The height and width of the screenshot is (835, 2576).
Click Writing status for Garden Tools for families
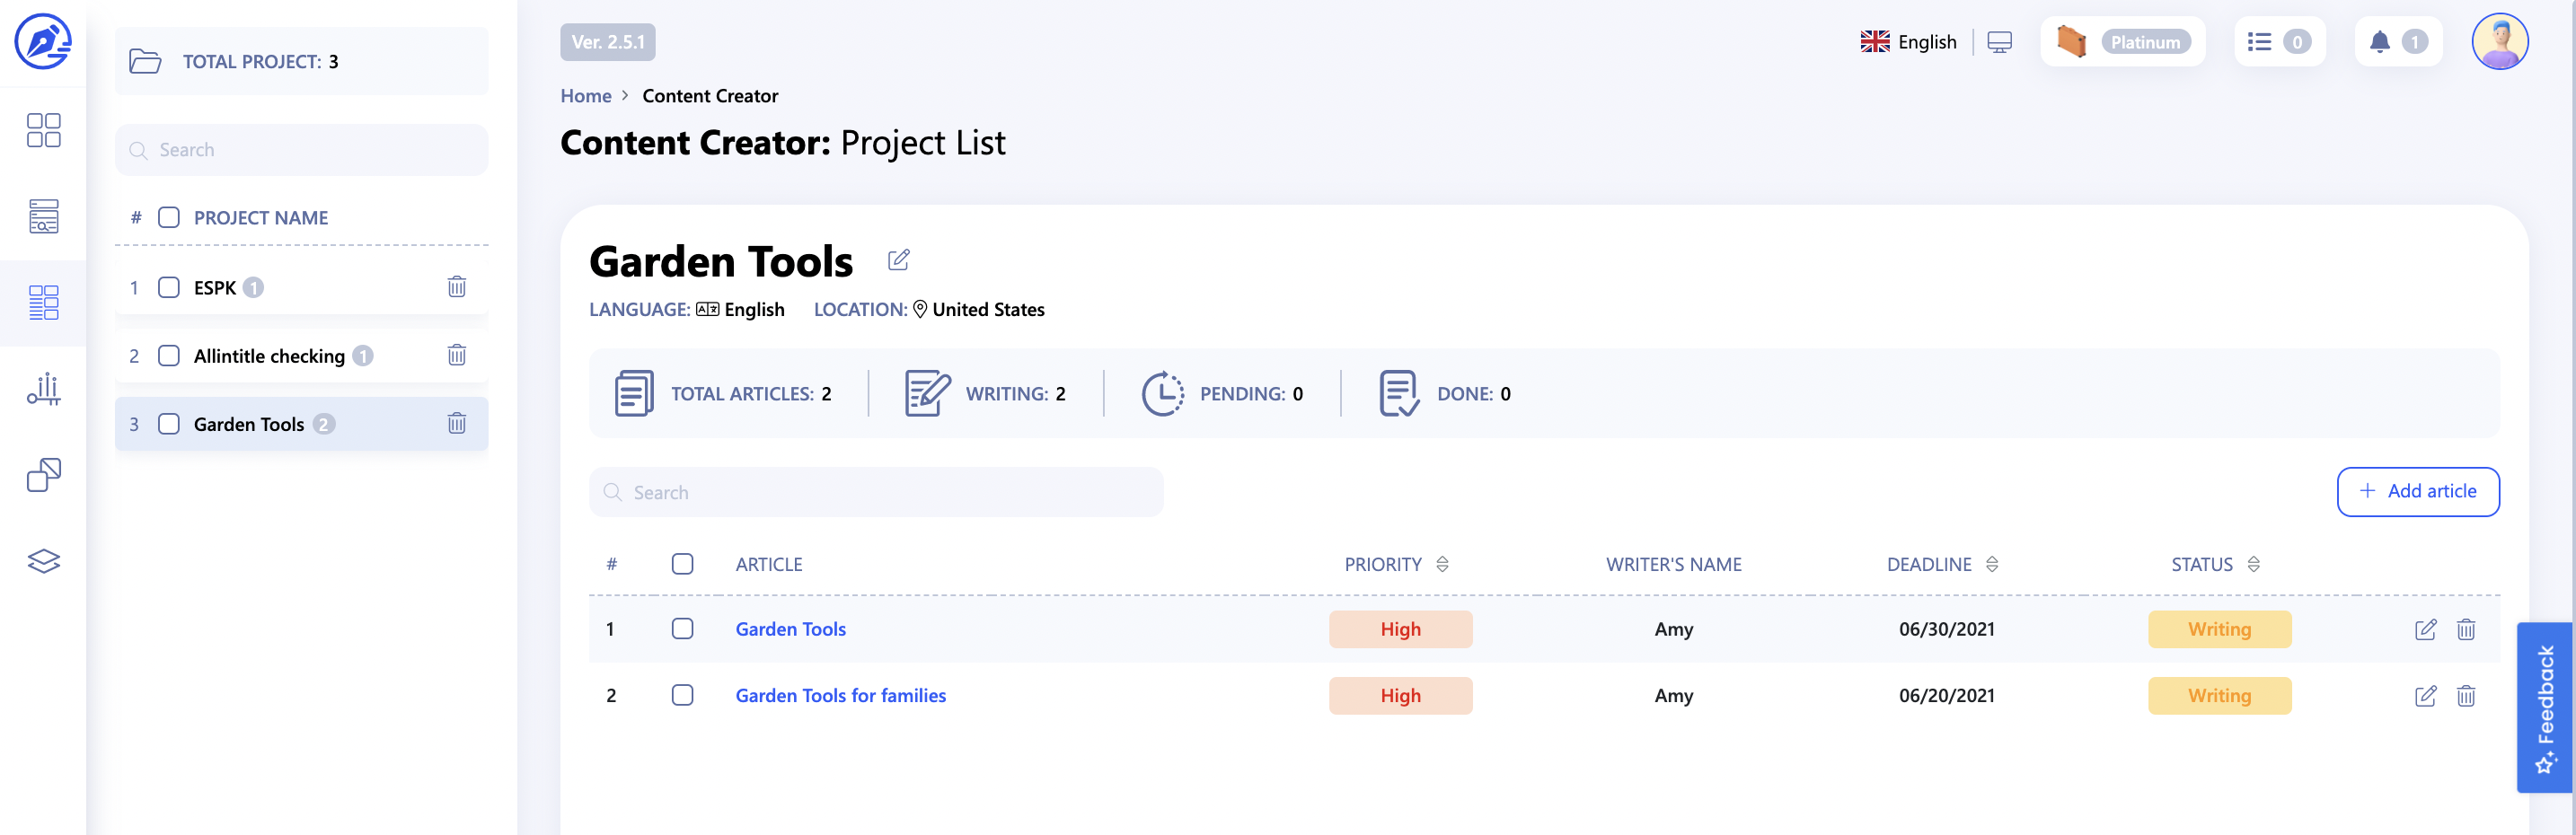(x=2219, y=695)
